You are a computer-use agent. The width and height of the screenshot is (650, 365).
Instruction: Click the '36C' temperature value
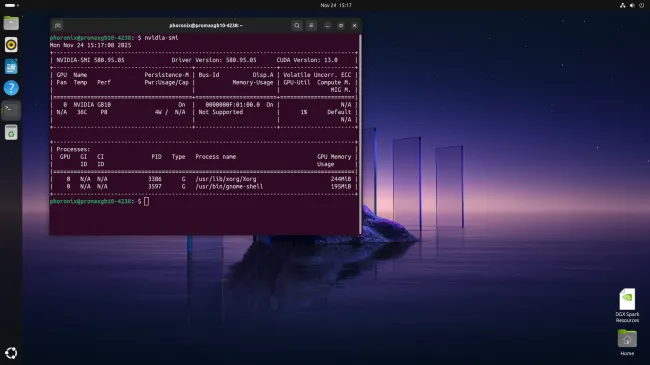[x=82, y=112]
